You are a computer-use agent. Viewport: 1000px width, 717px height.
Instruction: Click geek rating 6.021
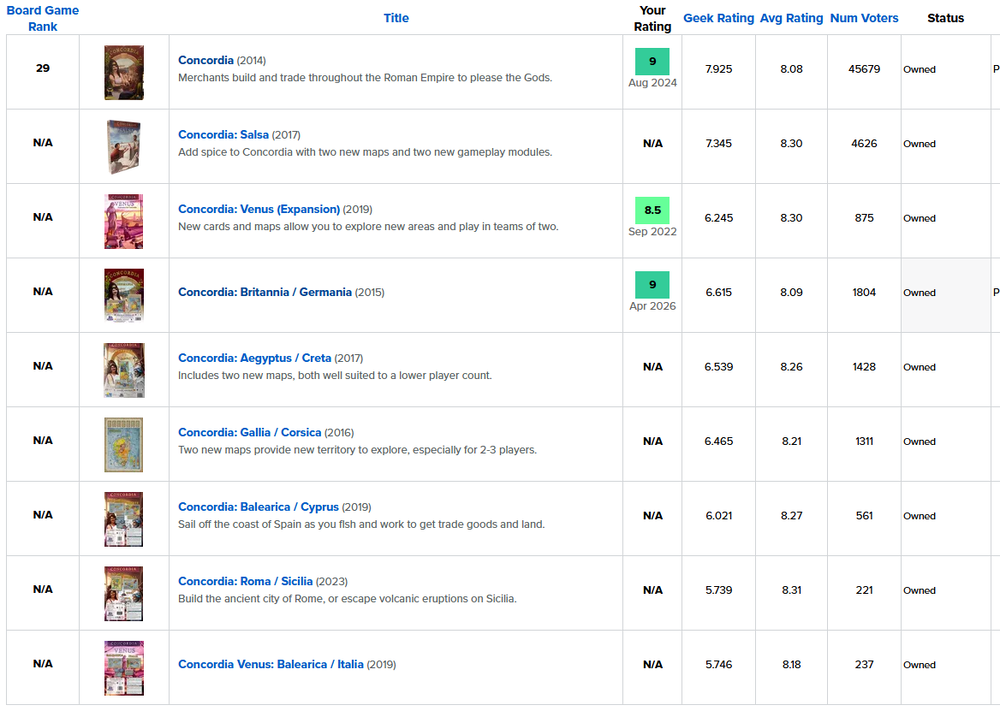tap(719, 515)
